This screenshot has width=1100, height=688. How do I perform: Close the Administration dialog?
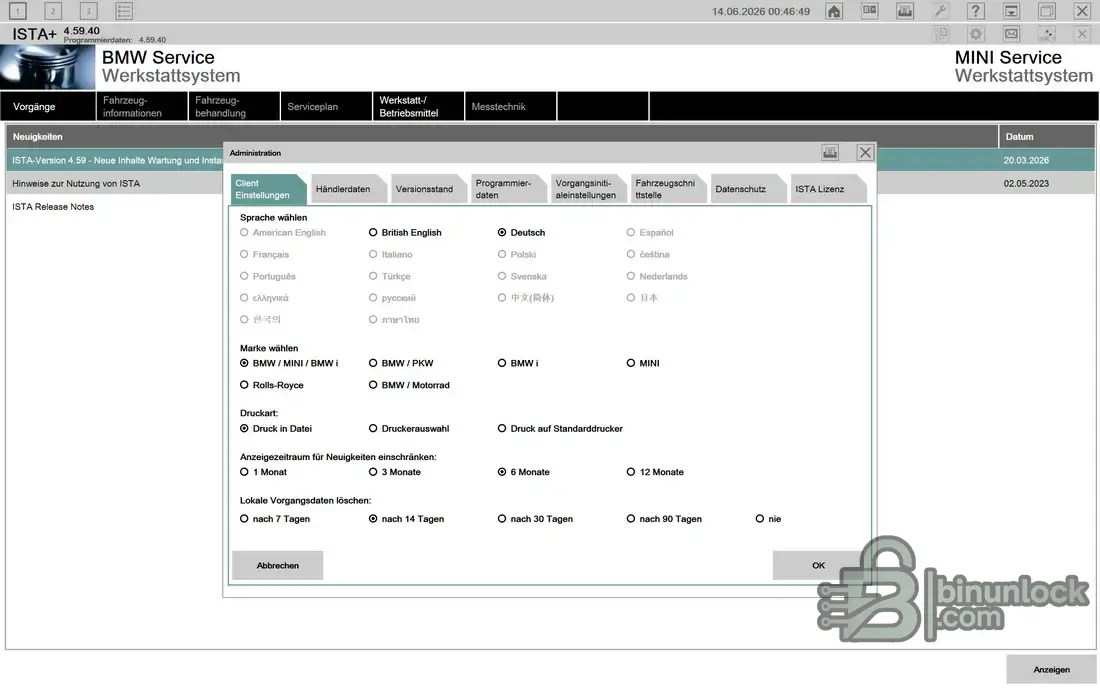pyautogui.click(x=865, y=152)
